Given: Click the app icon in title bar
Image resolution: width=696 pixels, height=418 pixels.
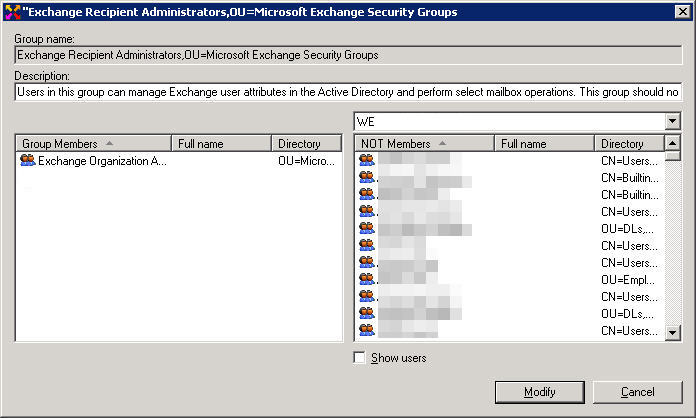Looking at the screenshot, I should click(12, 12).
